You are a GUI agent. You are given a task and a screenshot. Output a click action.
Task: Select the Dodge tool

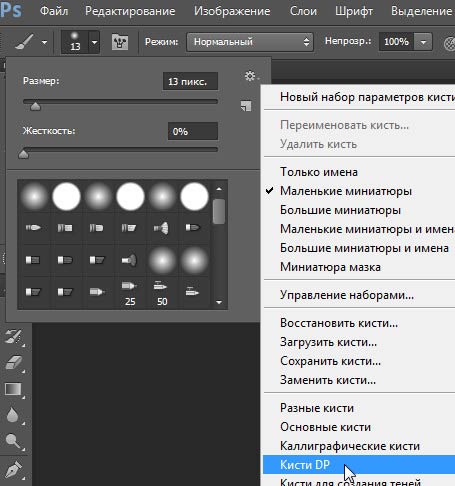[x=13, y=441]
